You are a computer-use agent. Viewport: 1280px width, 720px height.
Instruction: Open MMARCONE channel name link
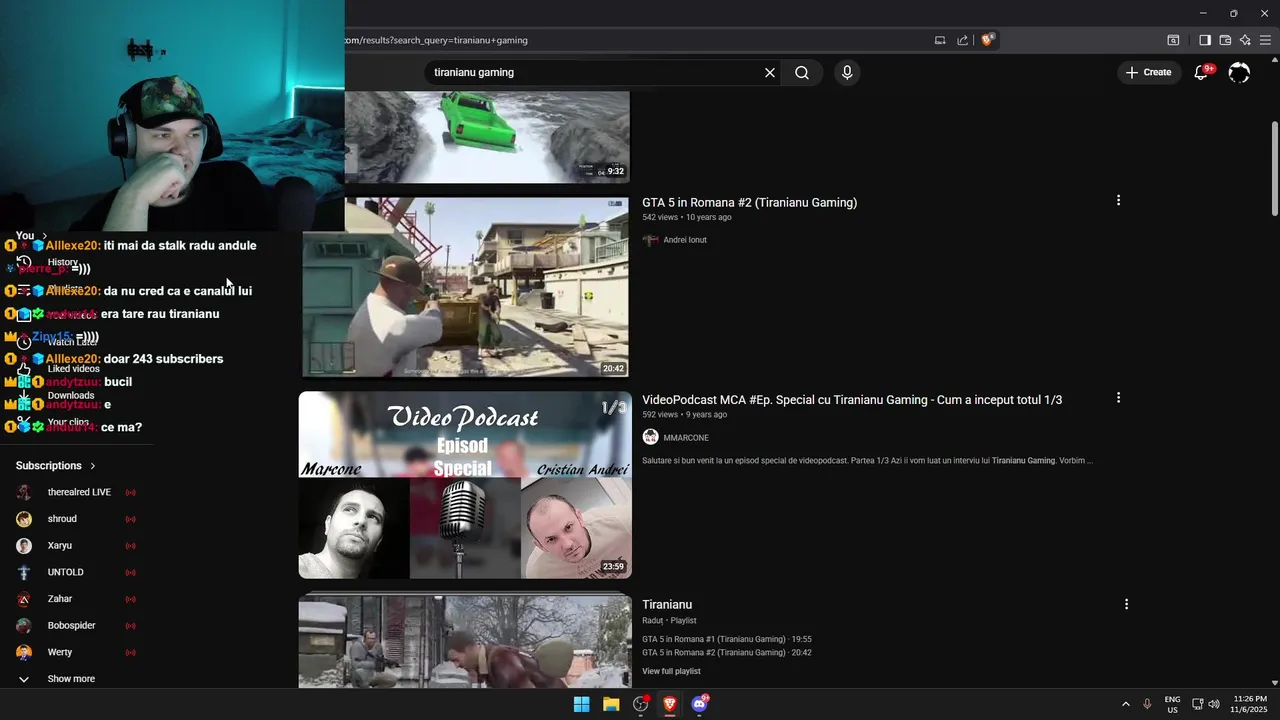coord(686,438)
